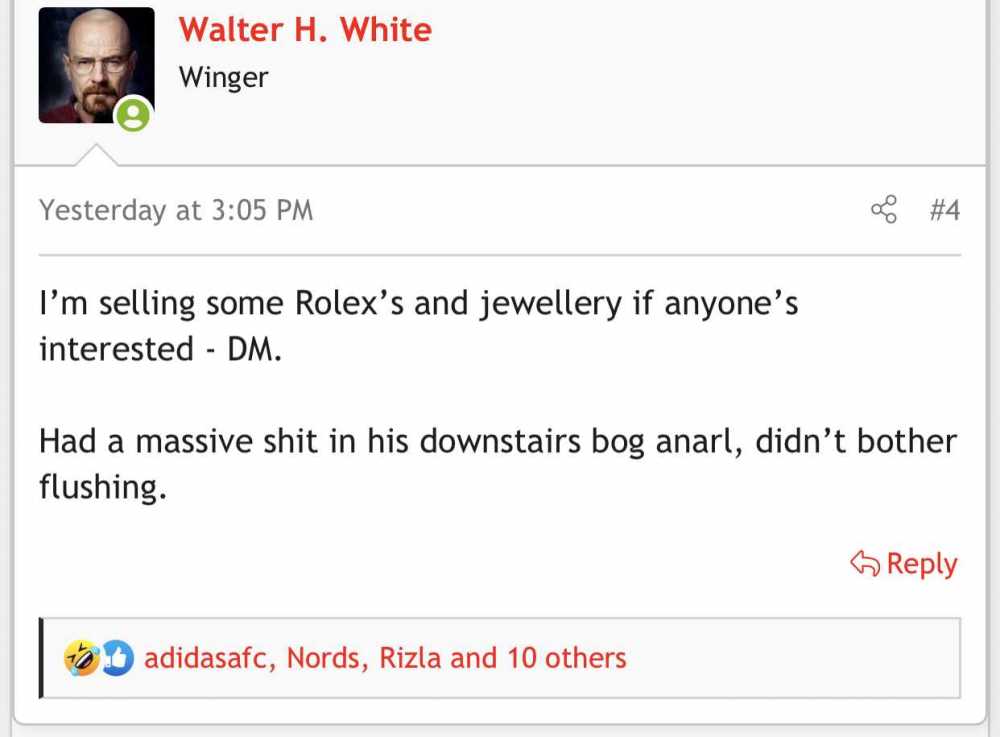
Task: Open the #4 post permalink
Action: 945,210
